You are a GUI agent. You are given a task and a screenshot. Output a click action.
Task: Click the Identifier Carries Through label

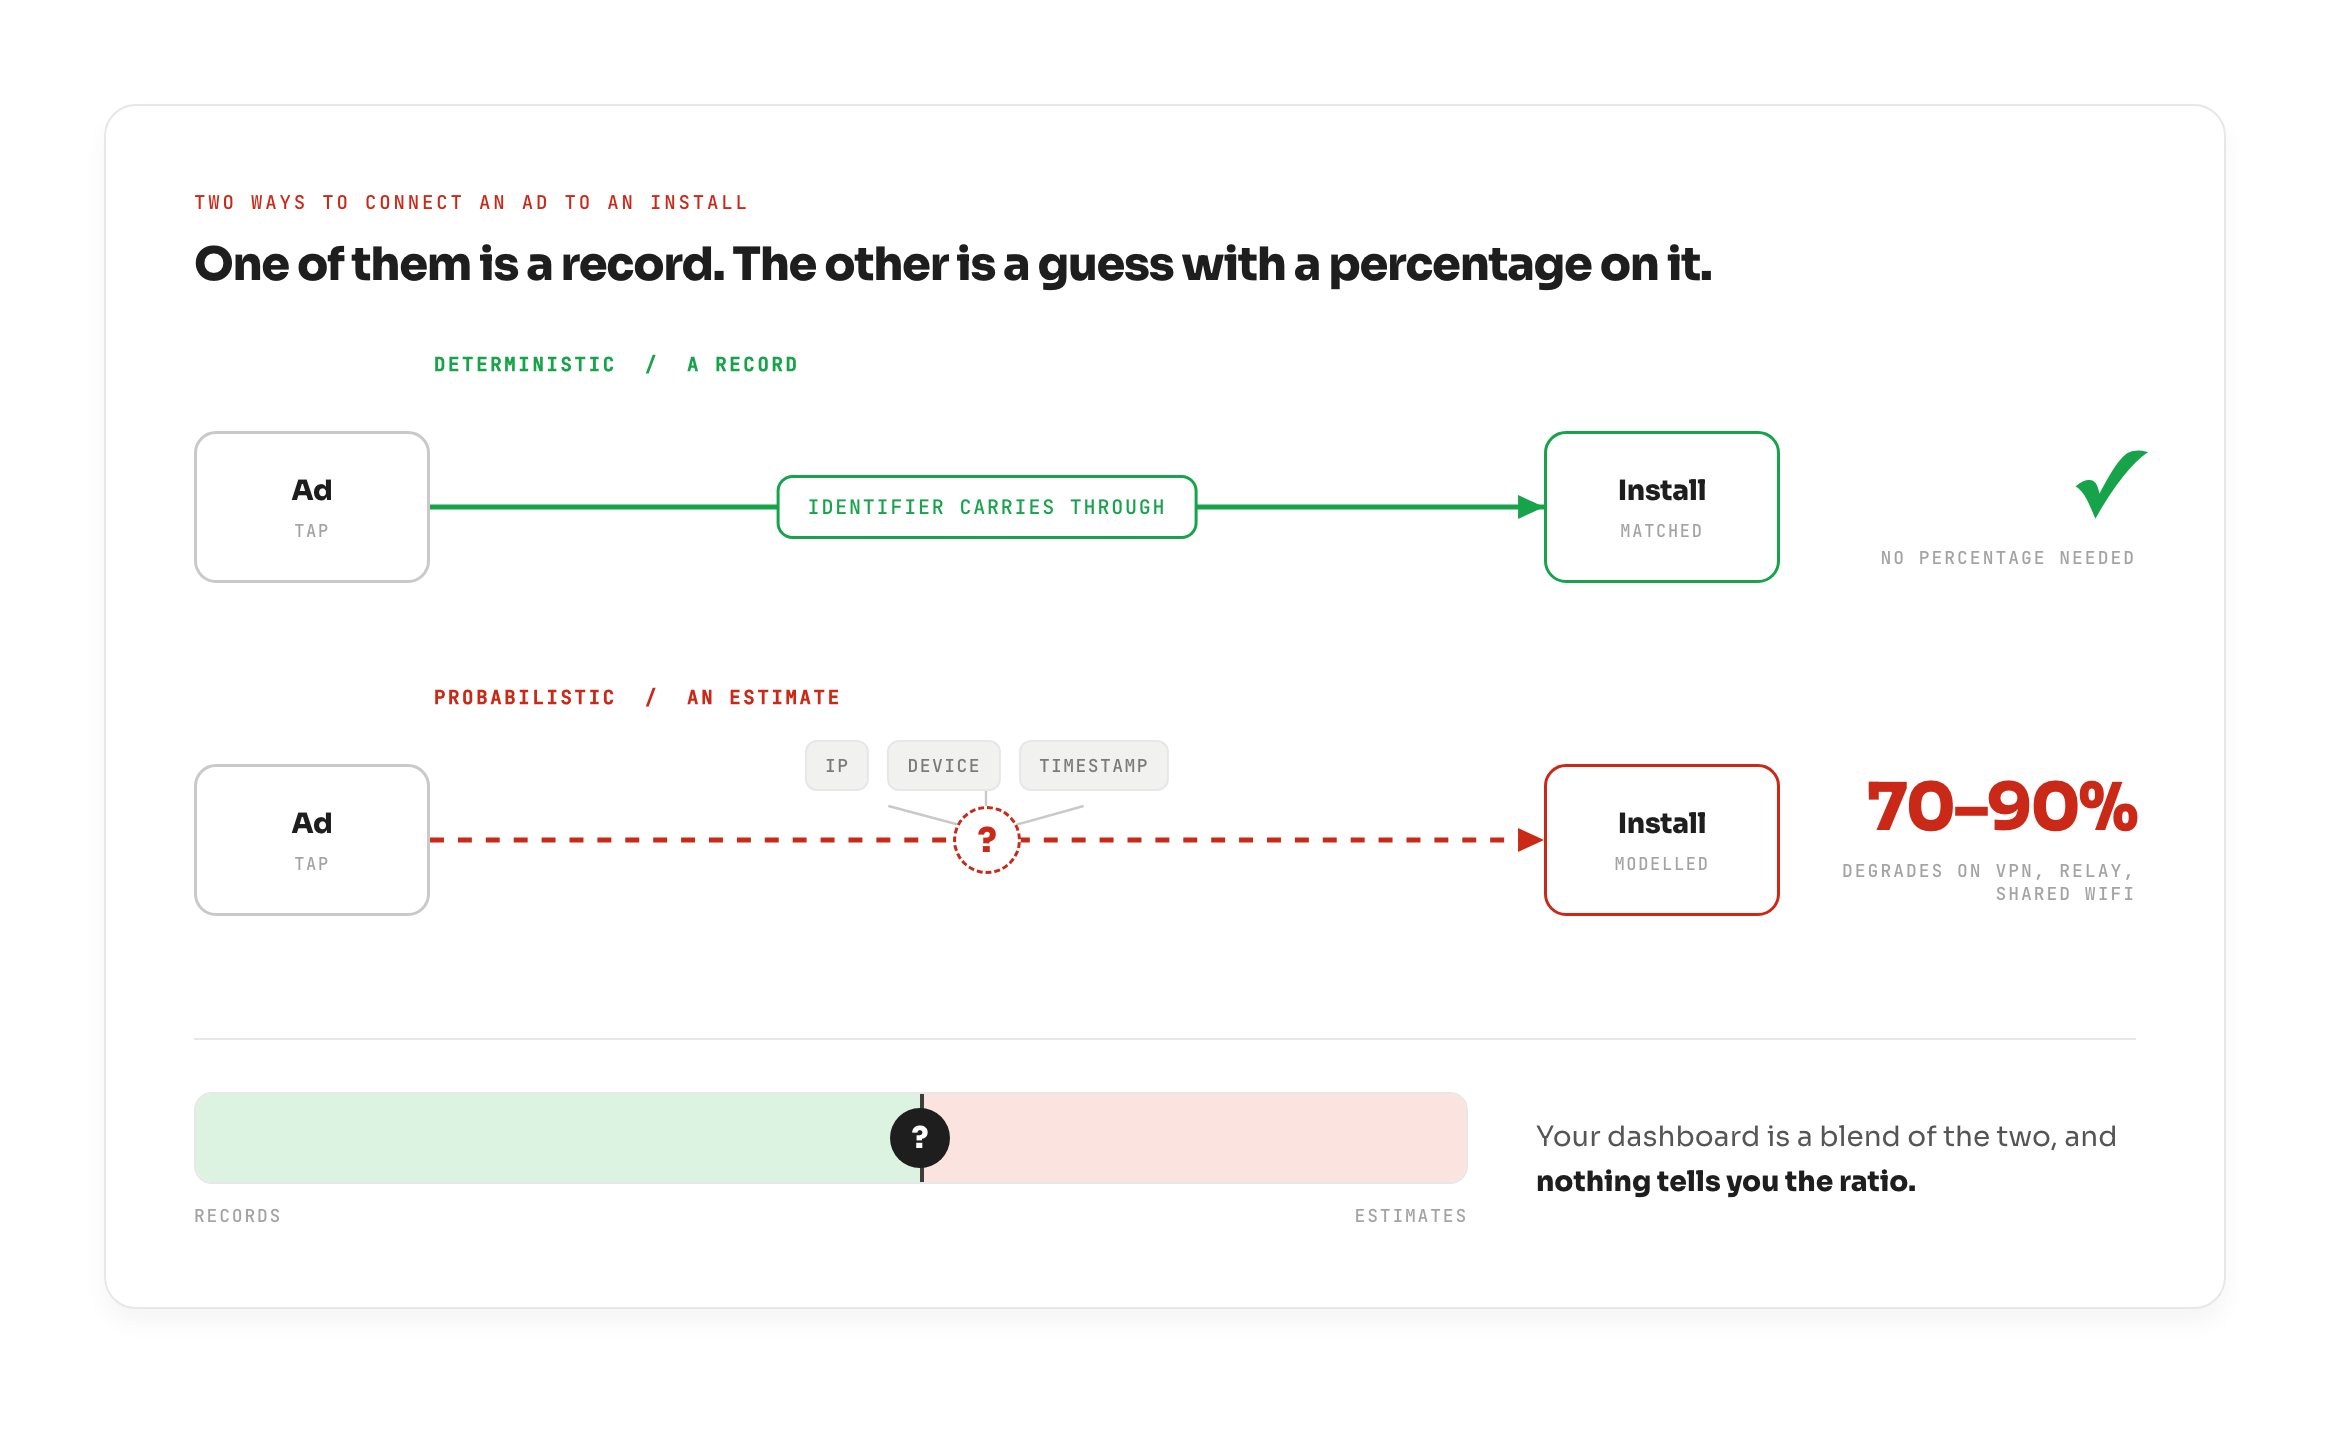pyautogui.click(x=987, y=507)
